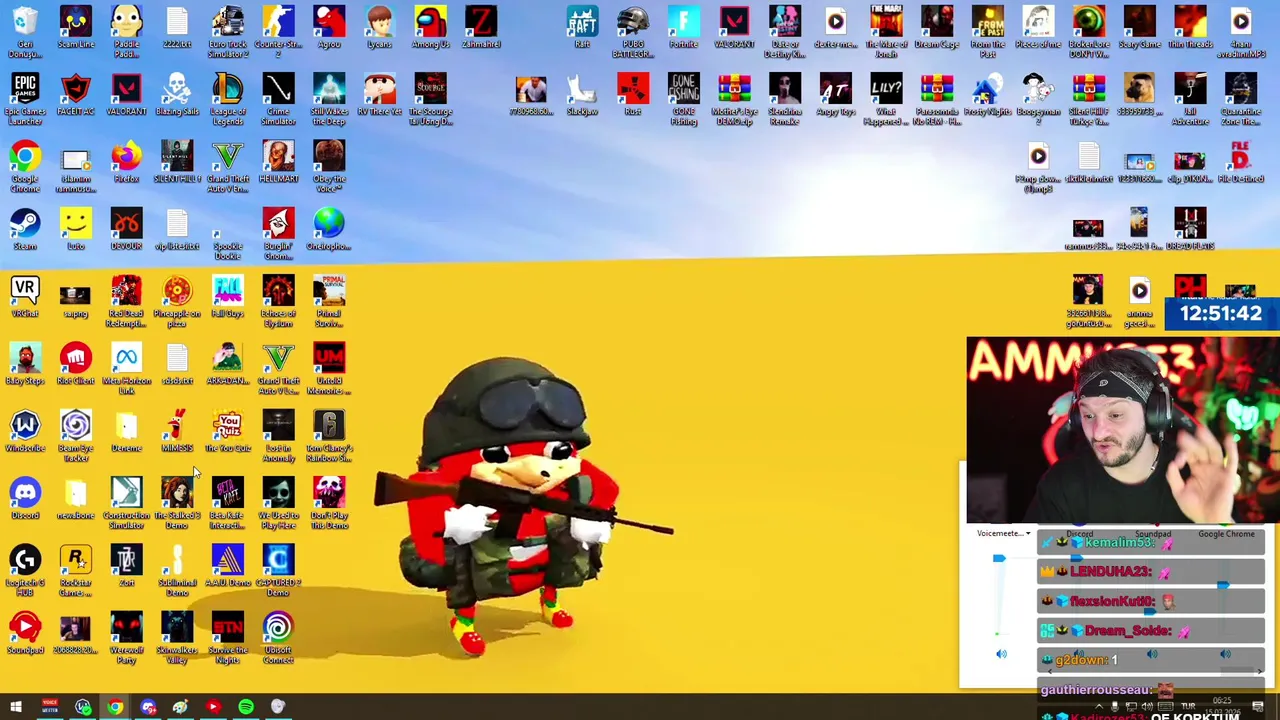Open Tom Clancy's Rainbow Six shortcut
The image size is (1280, 720).
click(329, 435)
